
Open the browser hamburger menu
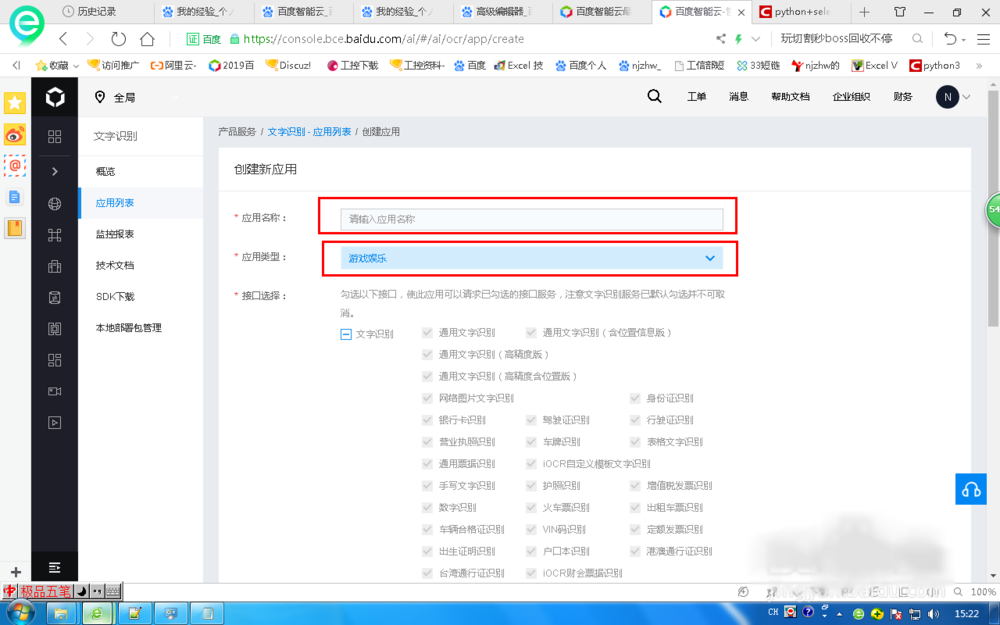tap(983, 39)
